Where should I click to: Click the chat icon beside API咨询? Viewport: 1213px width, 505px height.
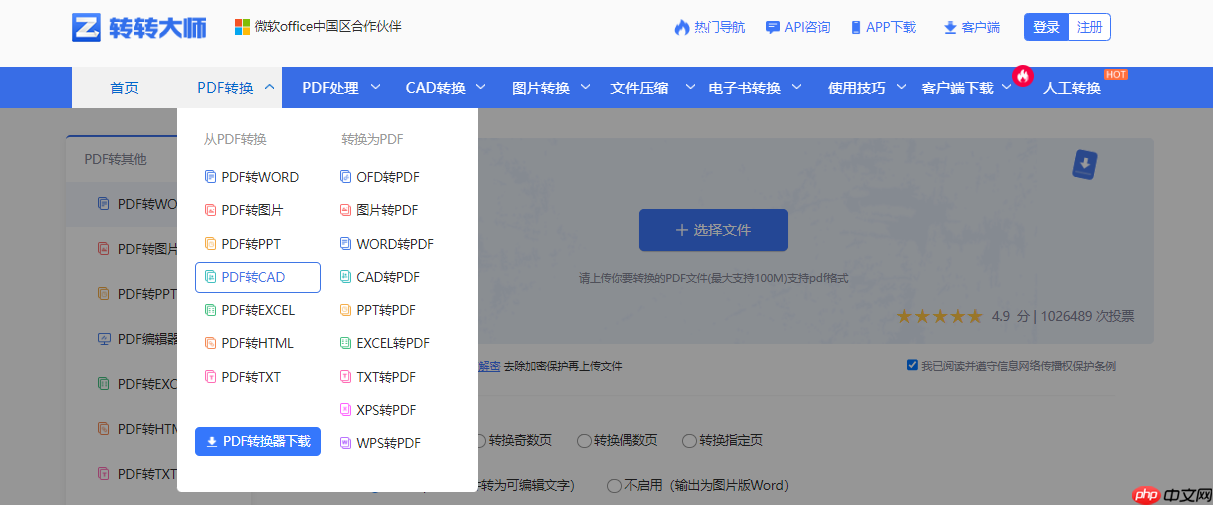(x=772, y=28)
